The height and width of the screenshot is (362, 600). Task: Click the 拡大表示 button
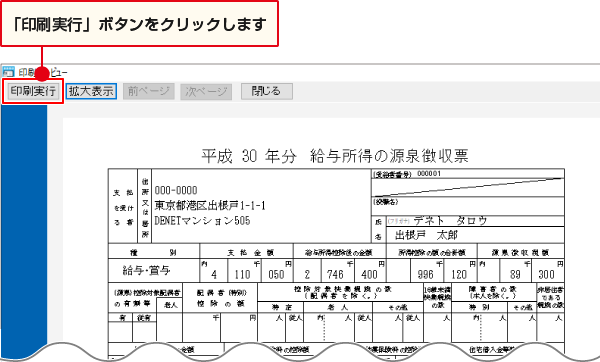pos(91,91)
